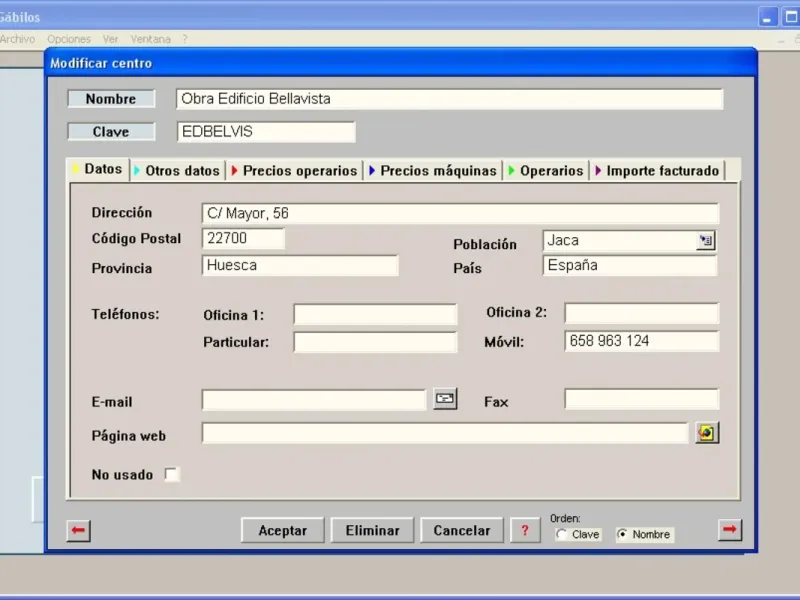Open the Precios operarios tab

coord(298,171)
